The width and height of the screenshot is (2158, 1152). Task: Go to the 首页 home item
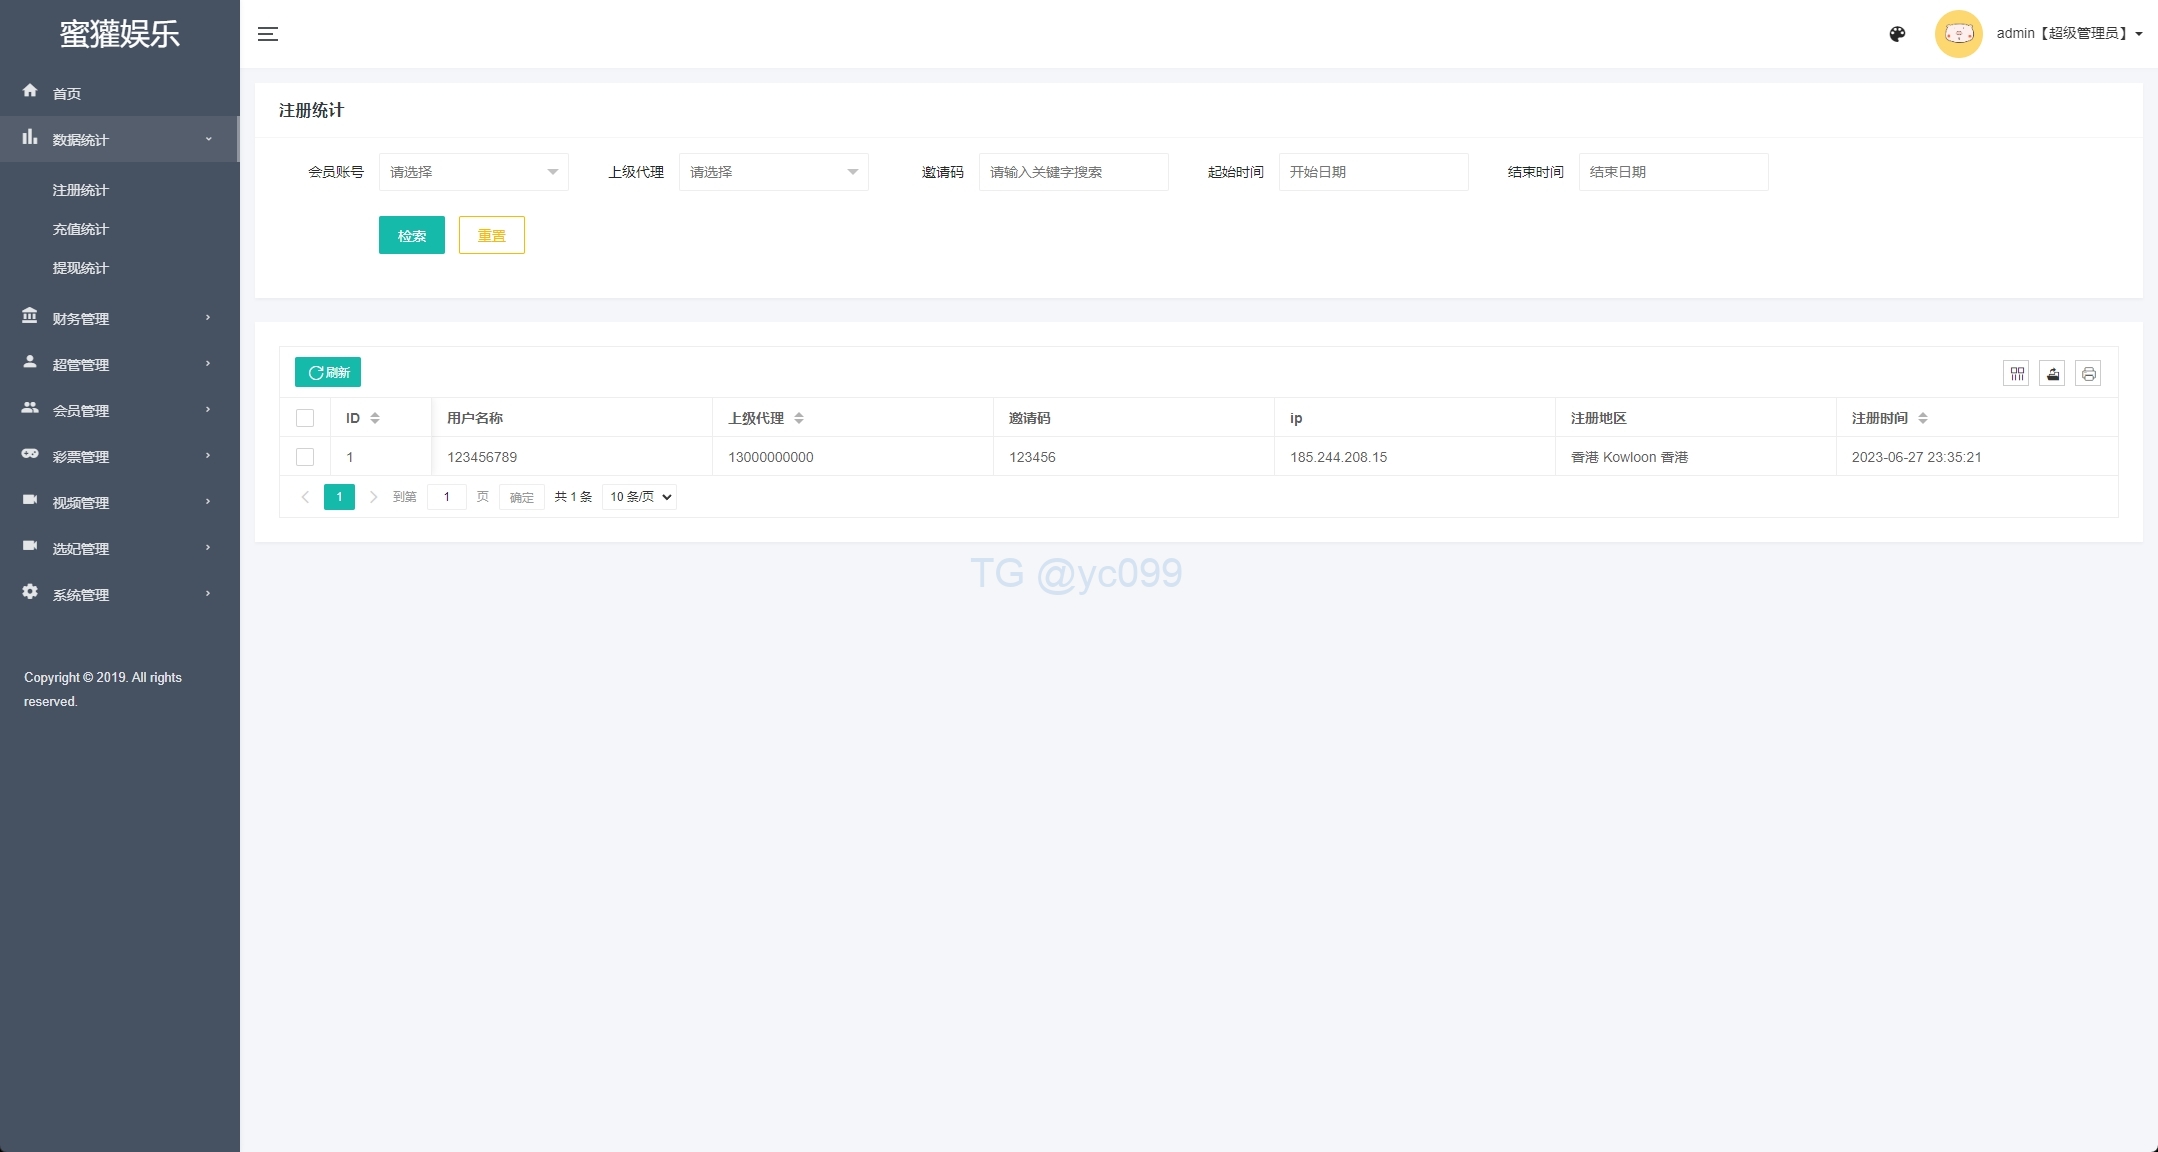(x=67, y=94)
